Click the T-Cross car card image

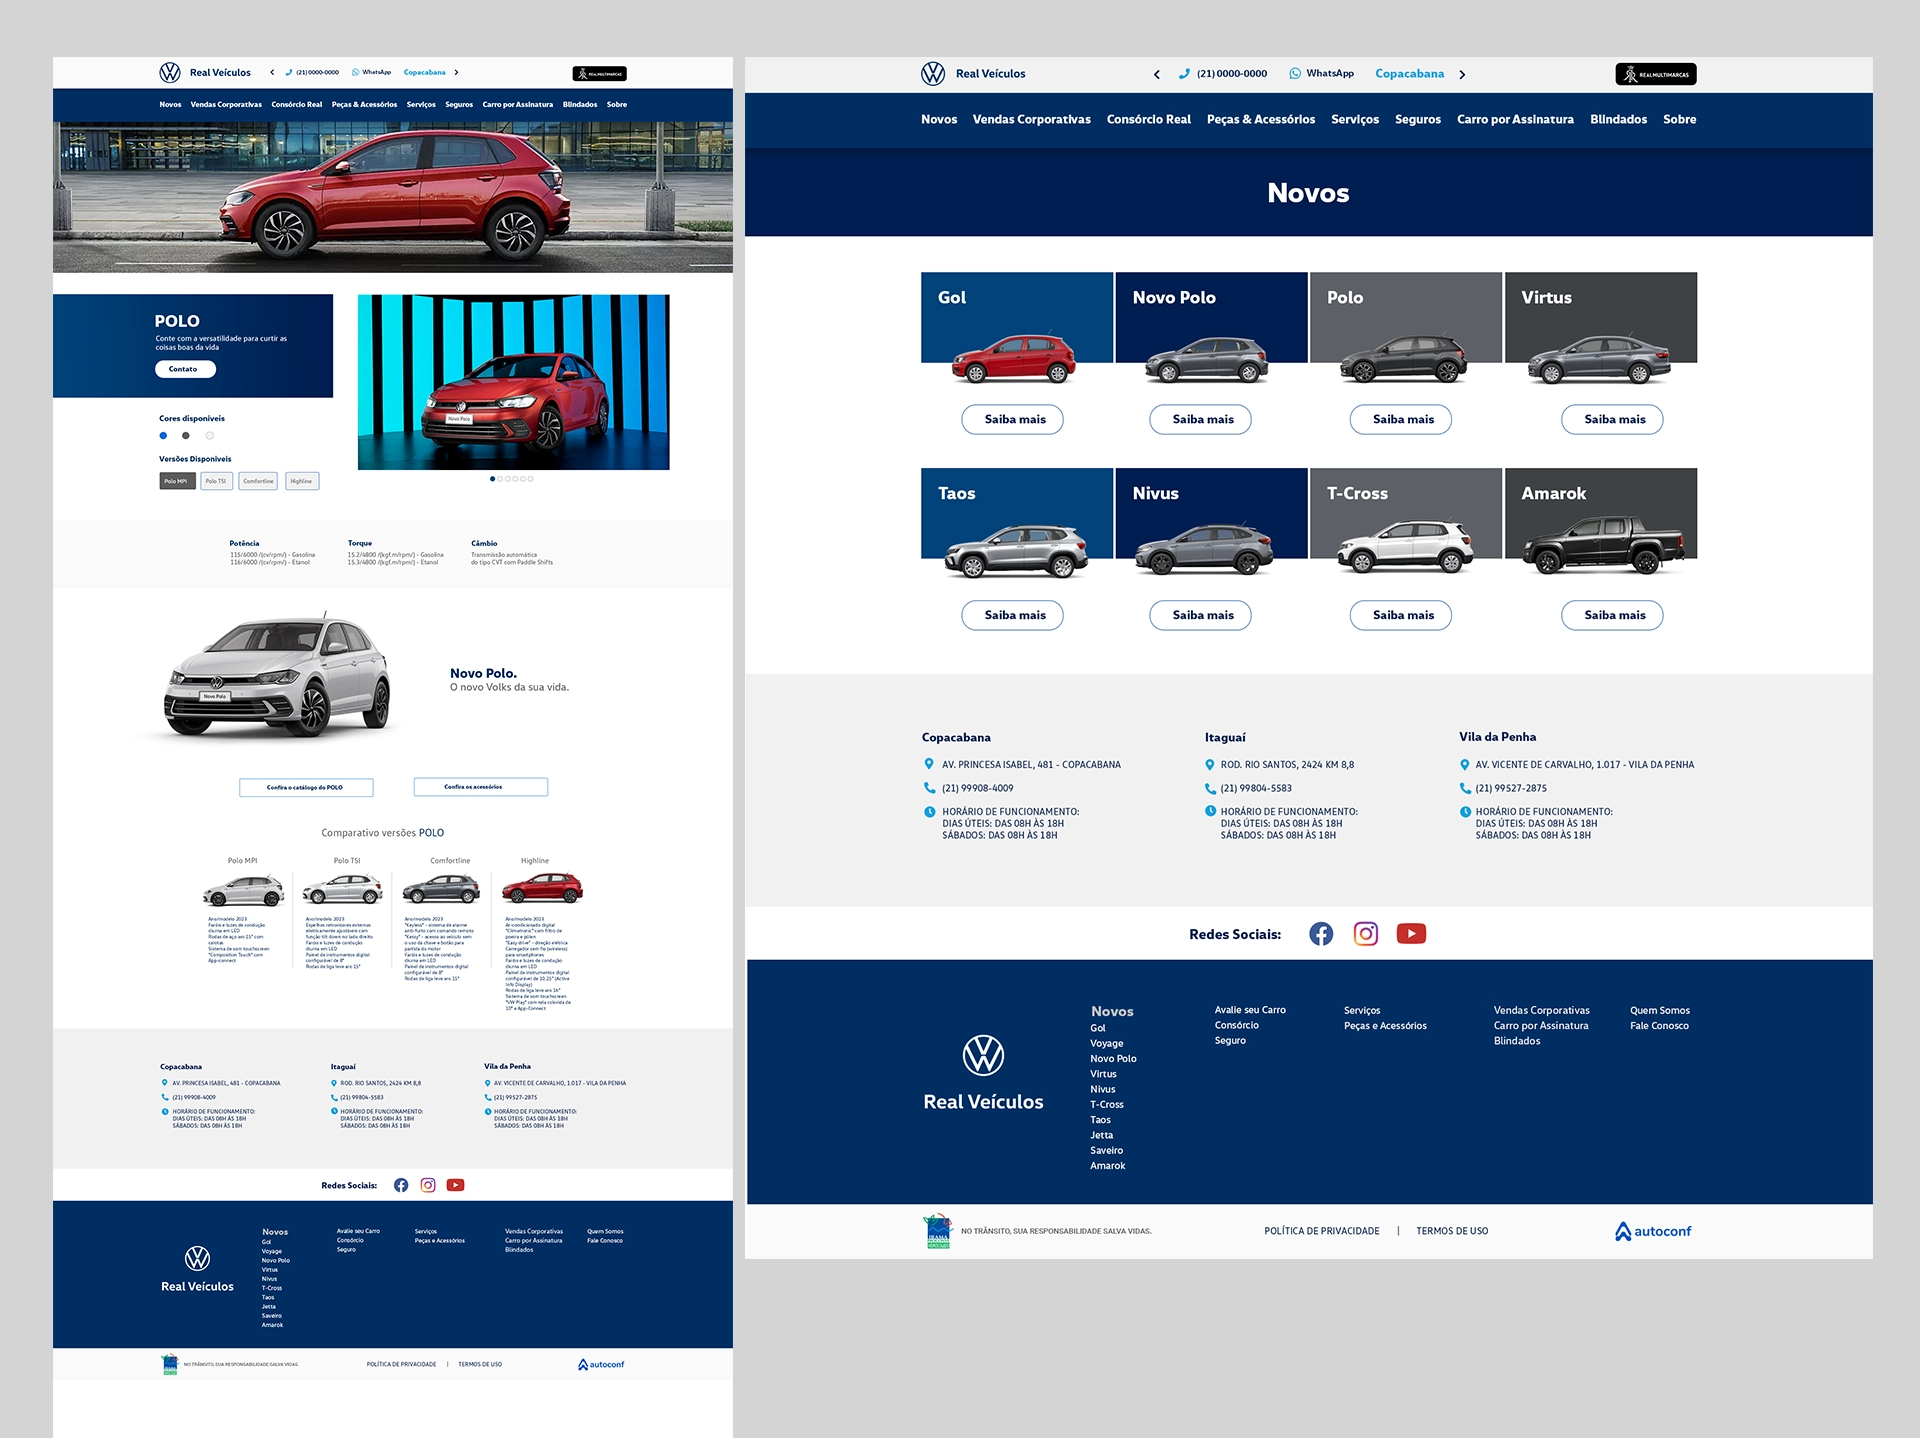point(1405,546)
